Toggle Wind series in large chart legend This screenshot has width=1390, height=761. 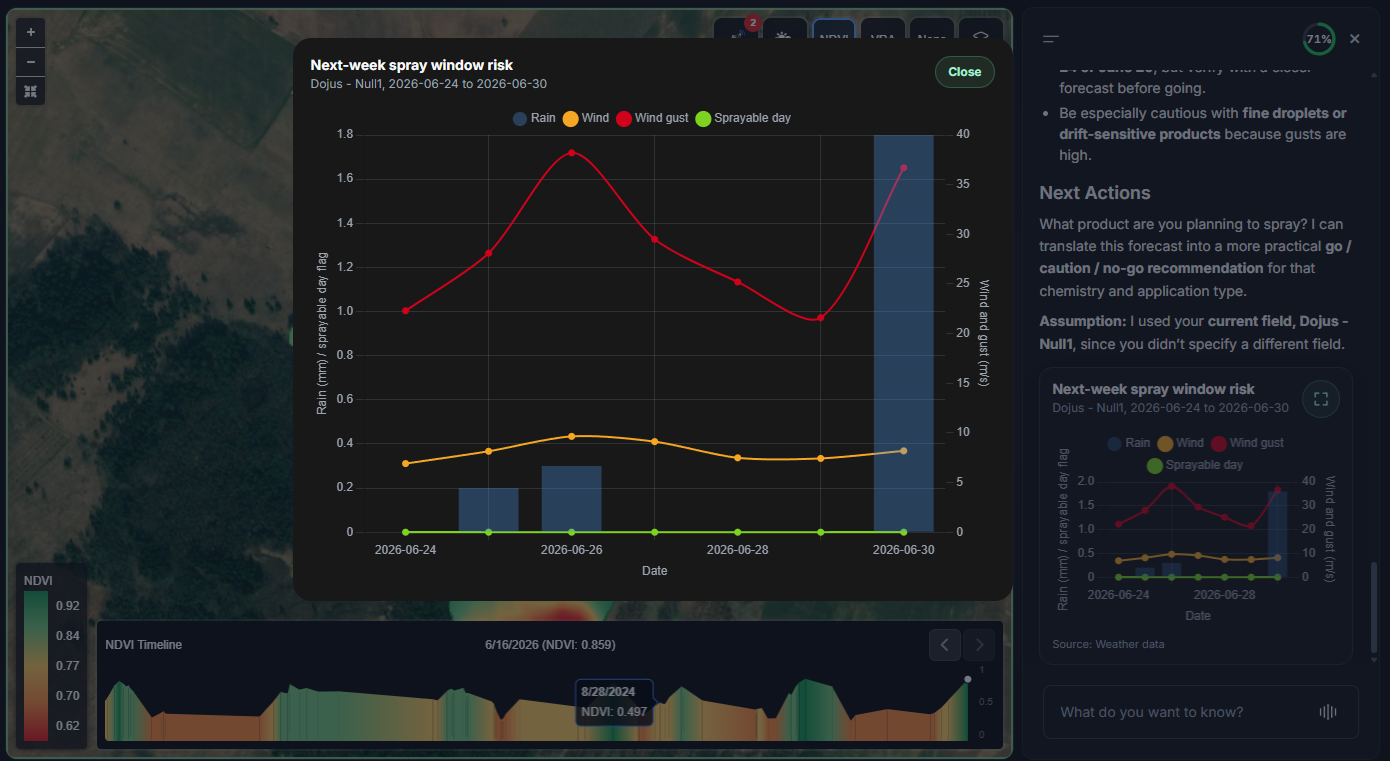pyautogui.click(x=586, y=118)
